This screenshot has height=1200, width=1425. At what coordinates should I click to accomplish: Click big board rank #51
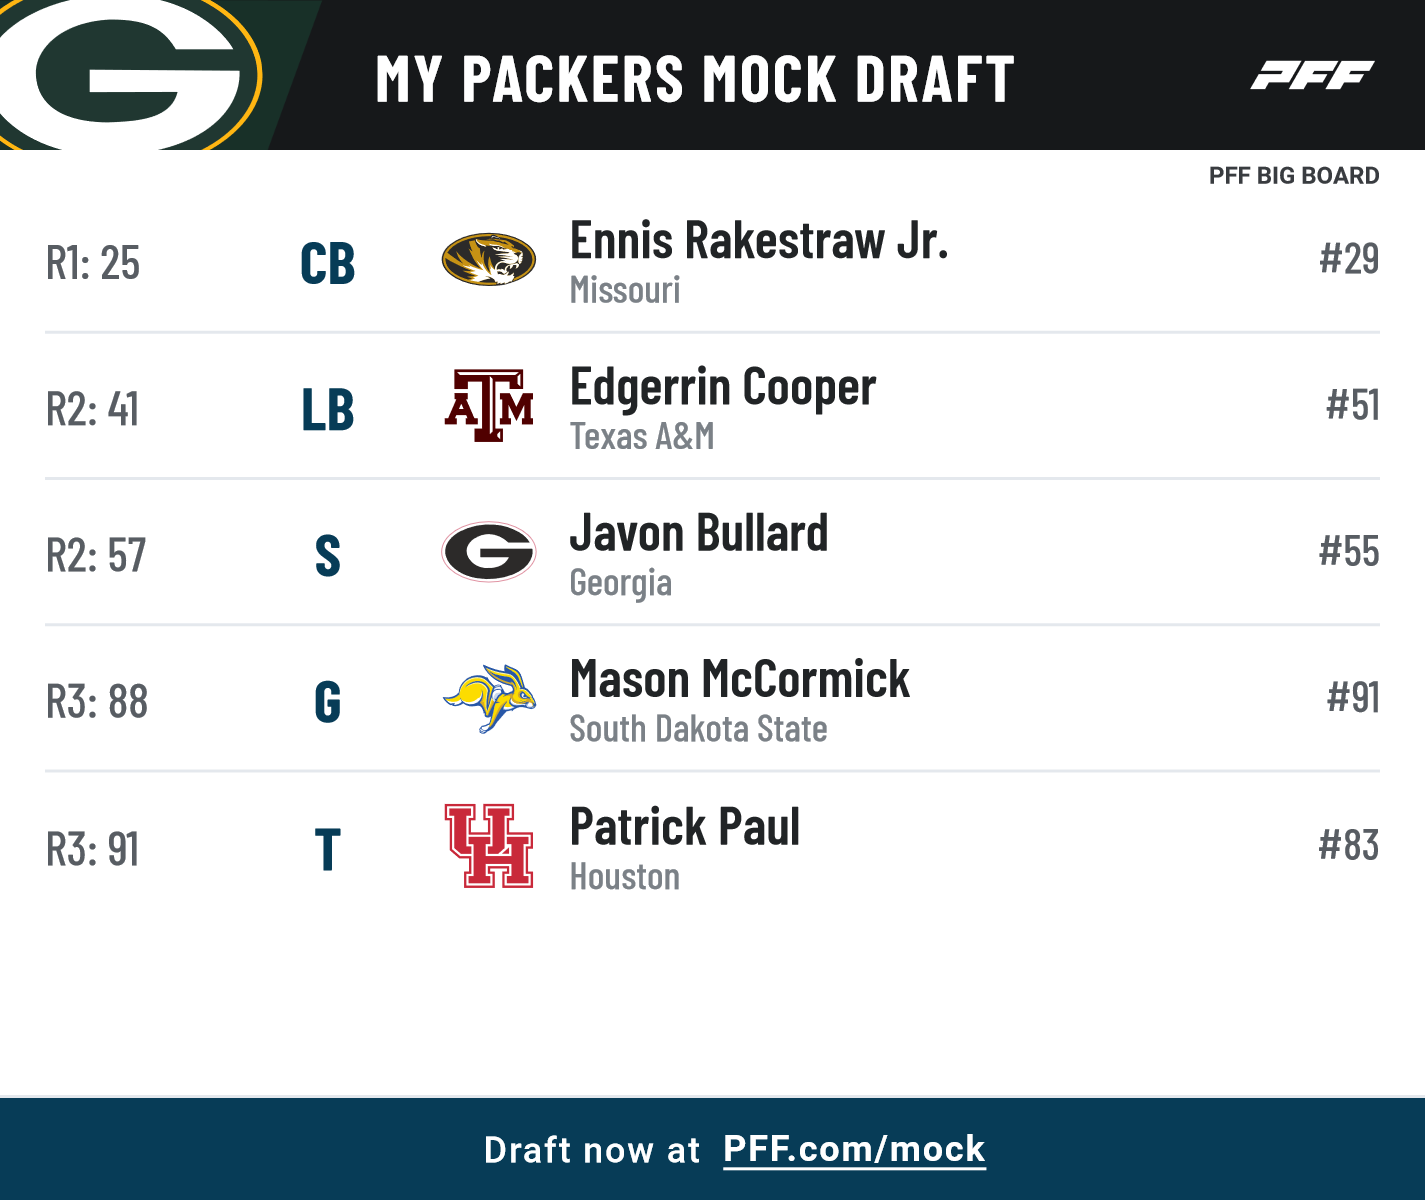(x=1352, y=405)
